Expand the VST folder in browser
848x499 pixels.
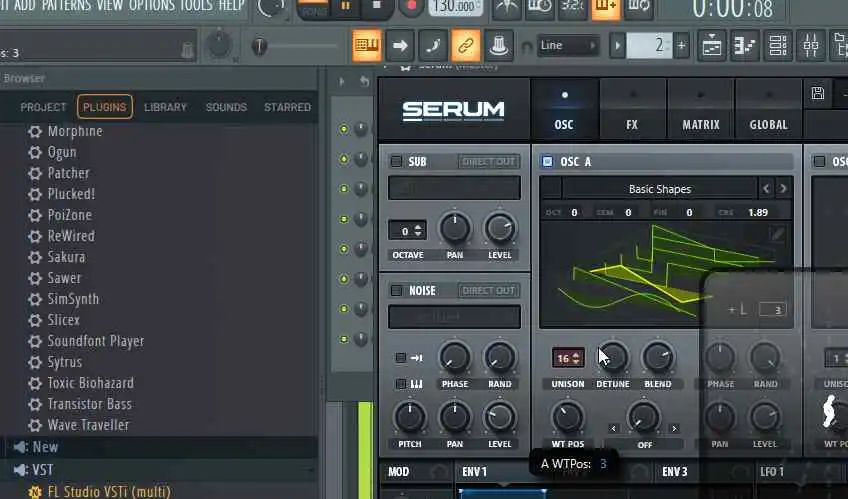(x=42, y=470)
